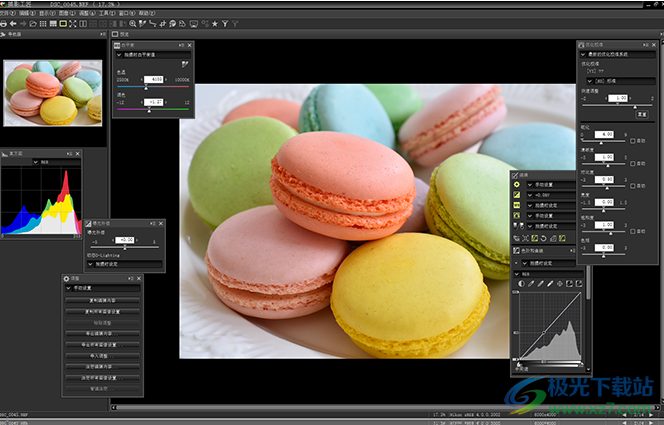
Task: Open the Tools (工具) menu
Action: 107,13
